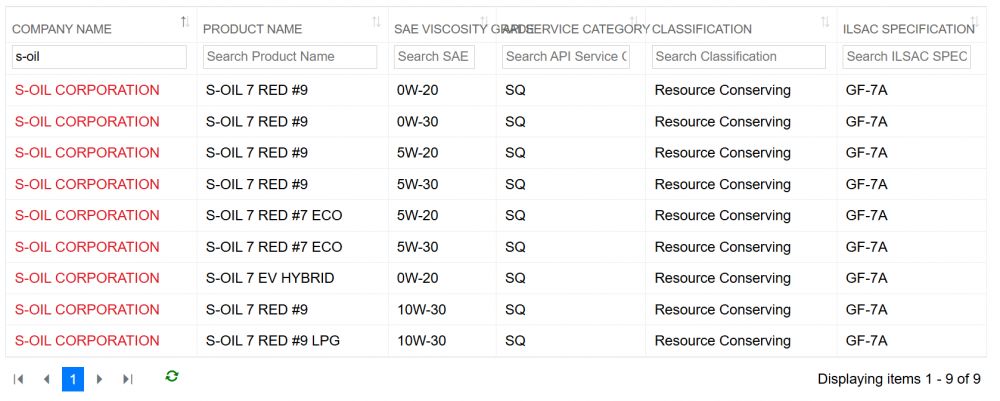This screenshot has height=401, width=1000.
Task: Sort by Product Name column arrows
Action: (376, 22)
